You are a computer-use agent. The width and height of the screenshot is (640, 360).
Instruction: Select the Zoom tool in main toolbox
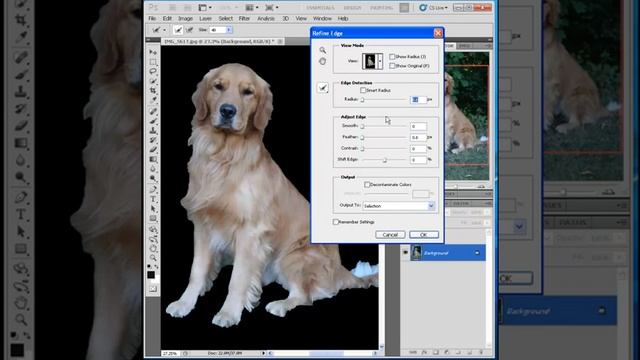pyautogui.click(x=153, y=258)
